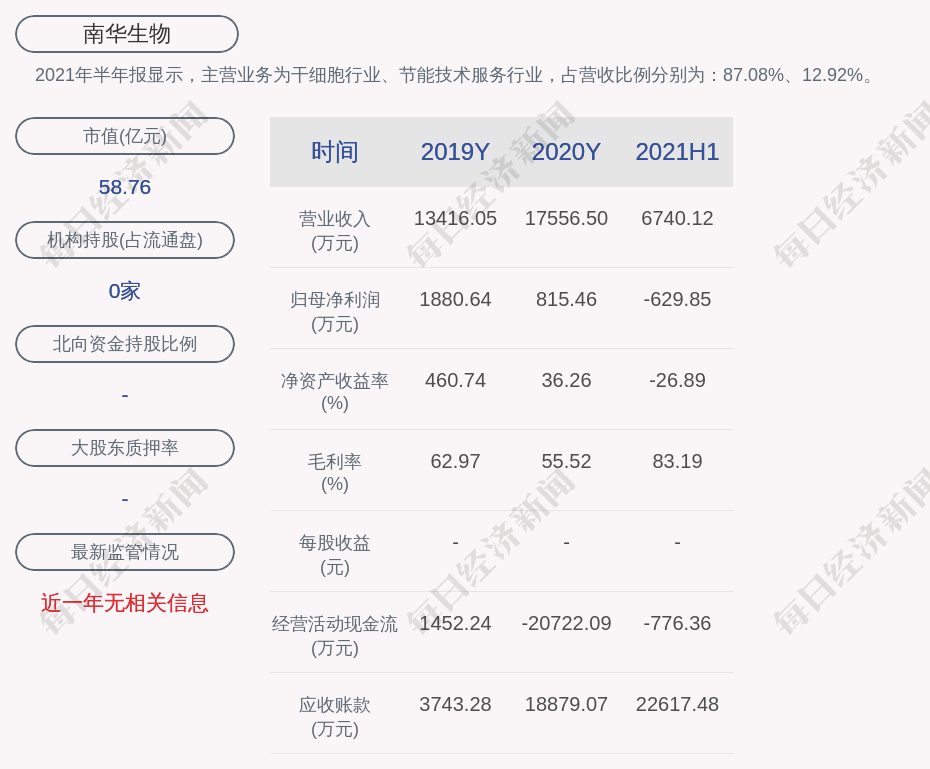Choose the 2021H1 column header
The image size is (930, 769).
(x=677, y=152)
